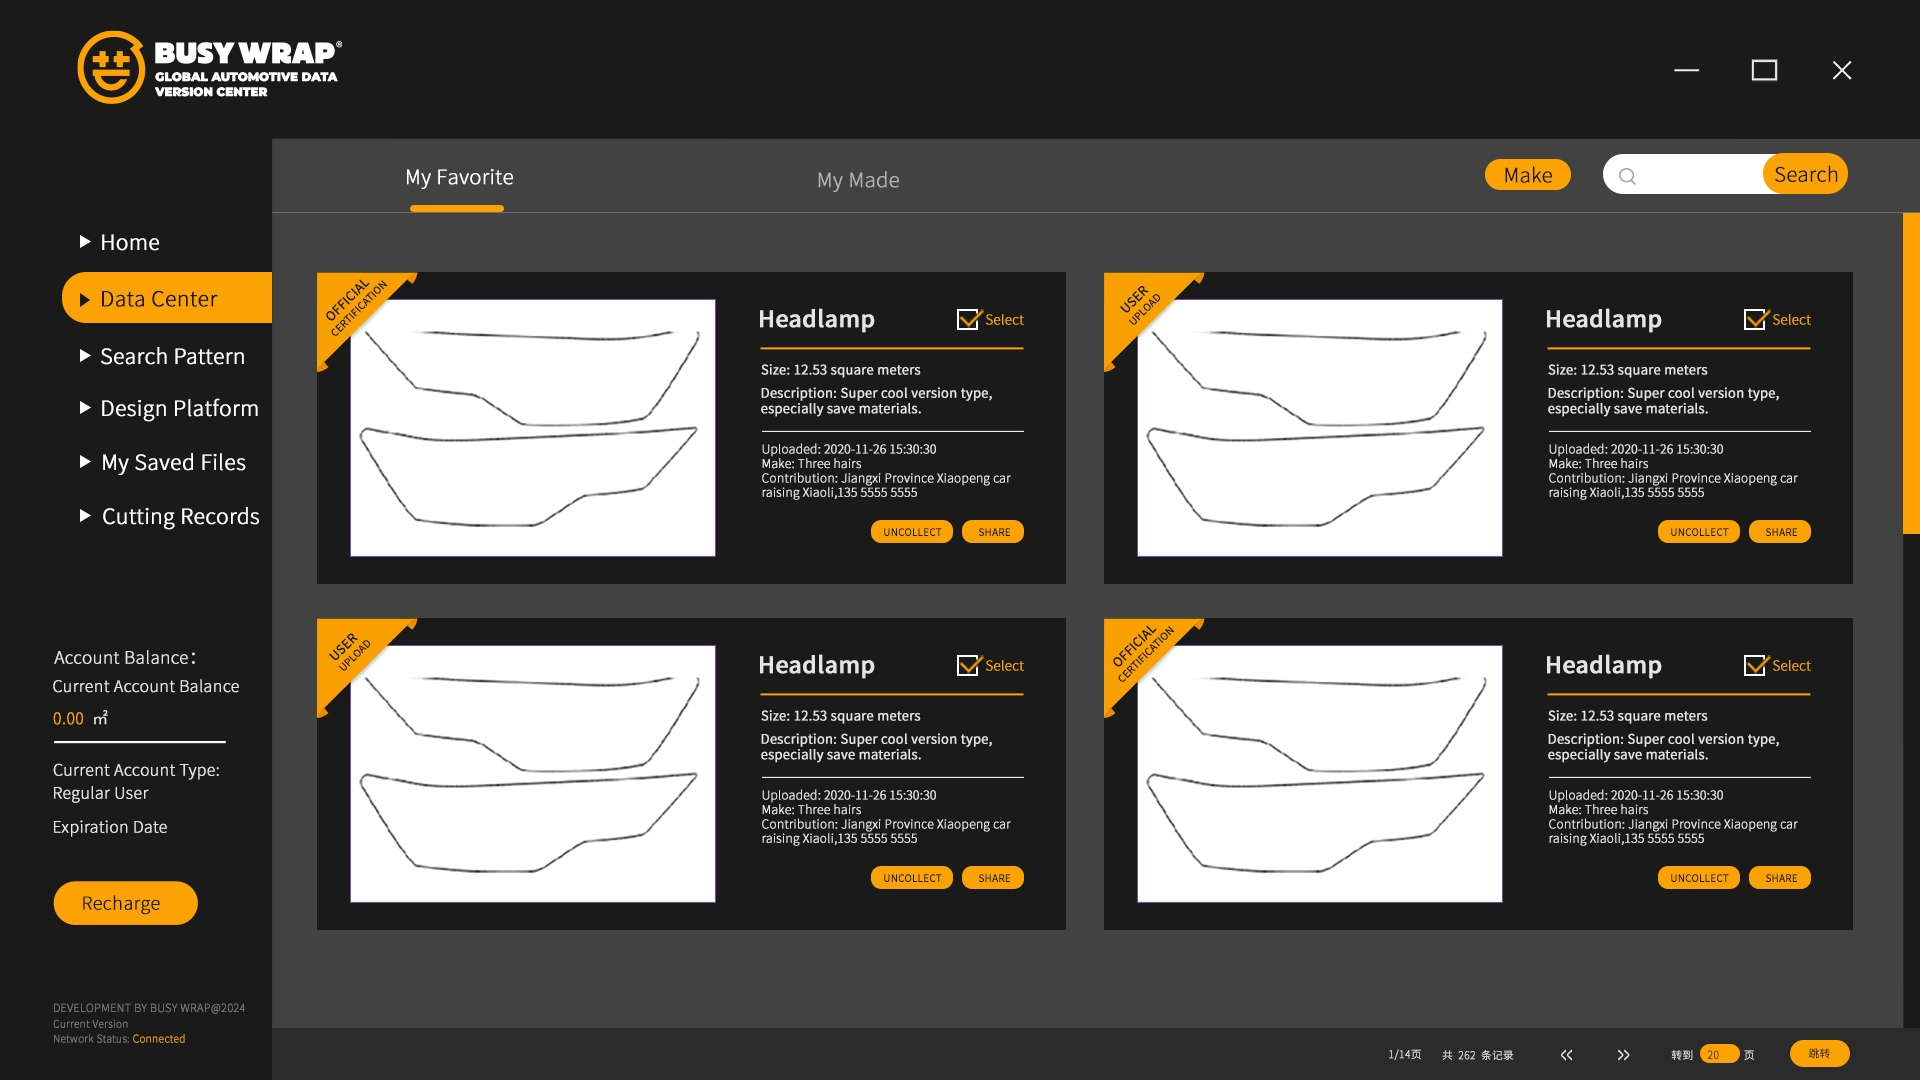Share the bottom-right Official Headlamp card
The height and width of the screenshot is (1080, 1920).
click(x=1780, y=878)
